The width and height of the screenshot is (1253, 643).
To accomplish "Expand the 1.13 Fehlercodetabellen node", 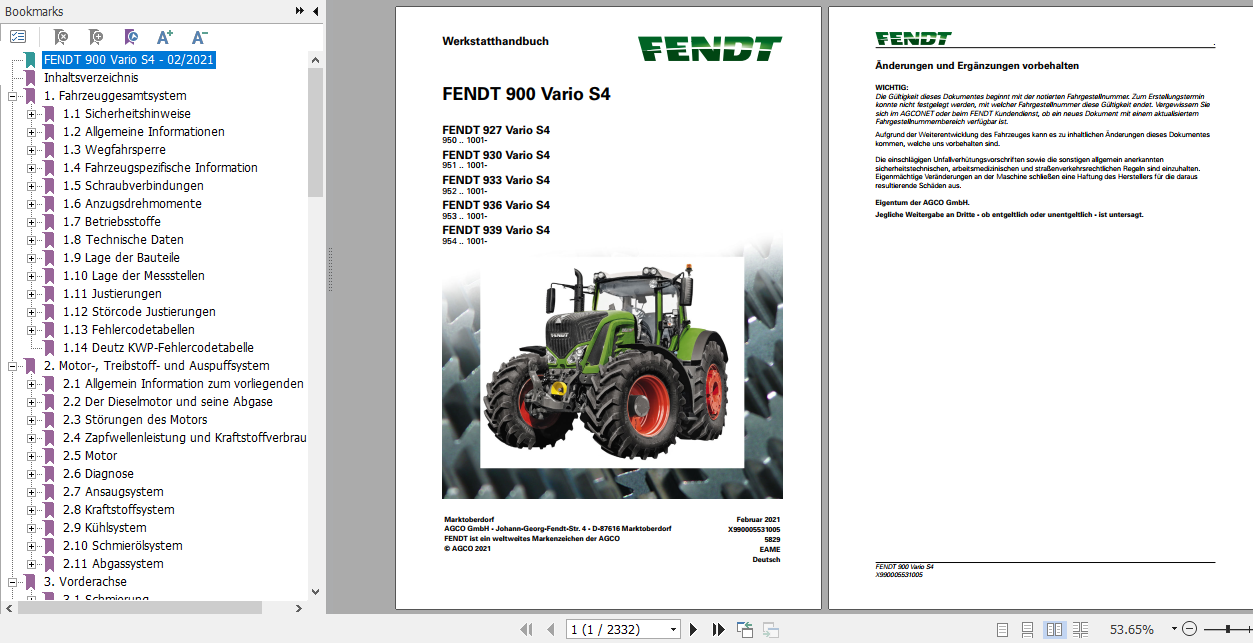I will coord(31,330).
